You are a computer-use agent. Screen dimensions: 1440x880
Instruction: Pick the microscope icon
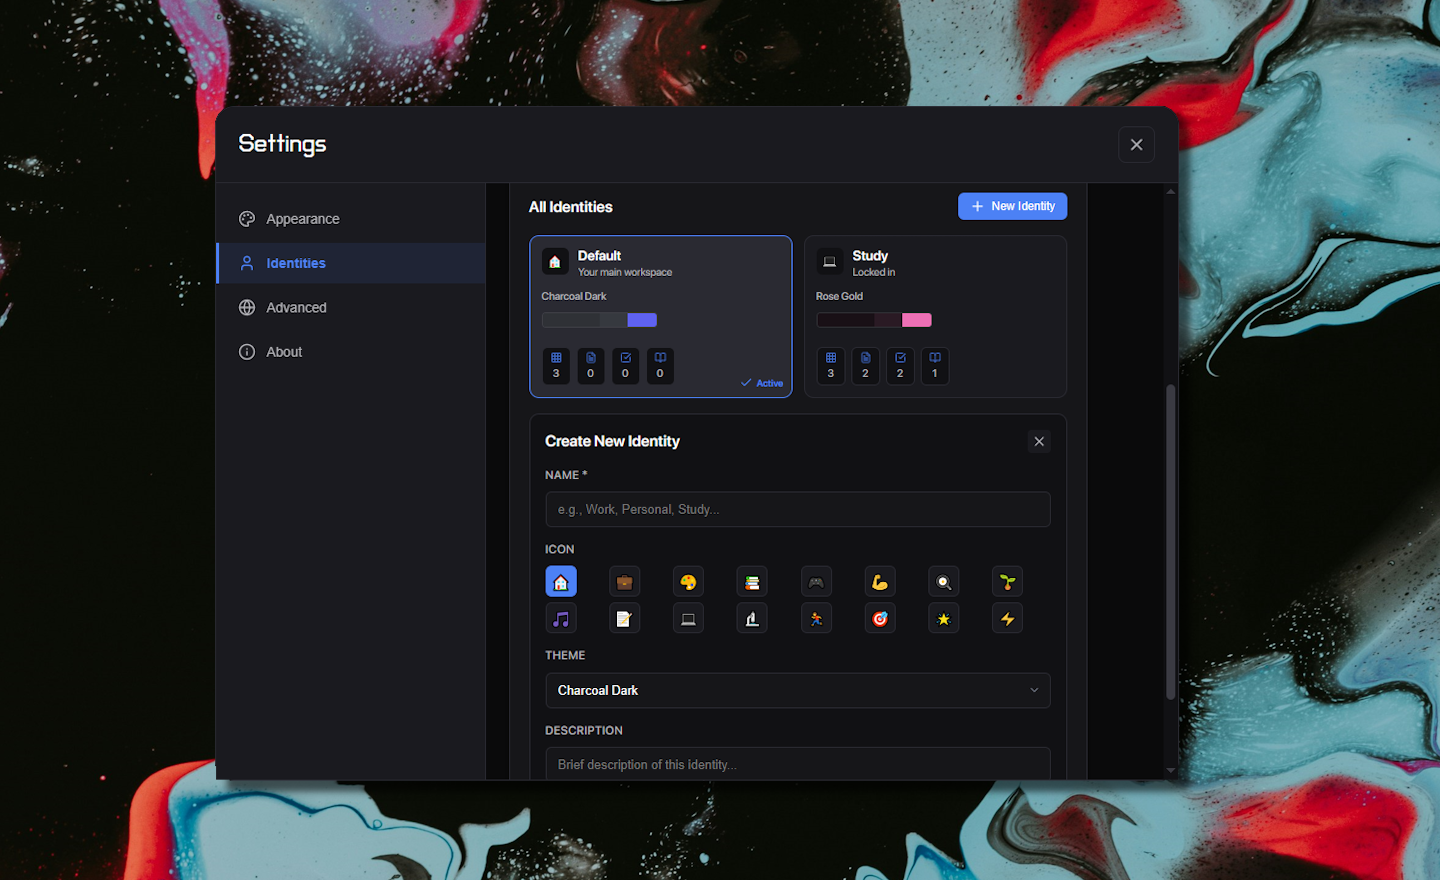pyautogui.click(x=752, y=619)
